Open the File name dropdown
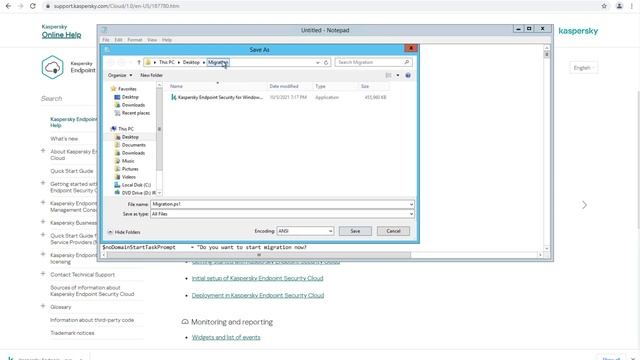 point(411,204)
